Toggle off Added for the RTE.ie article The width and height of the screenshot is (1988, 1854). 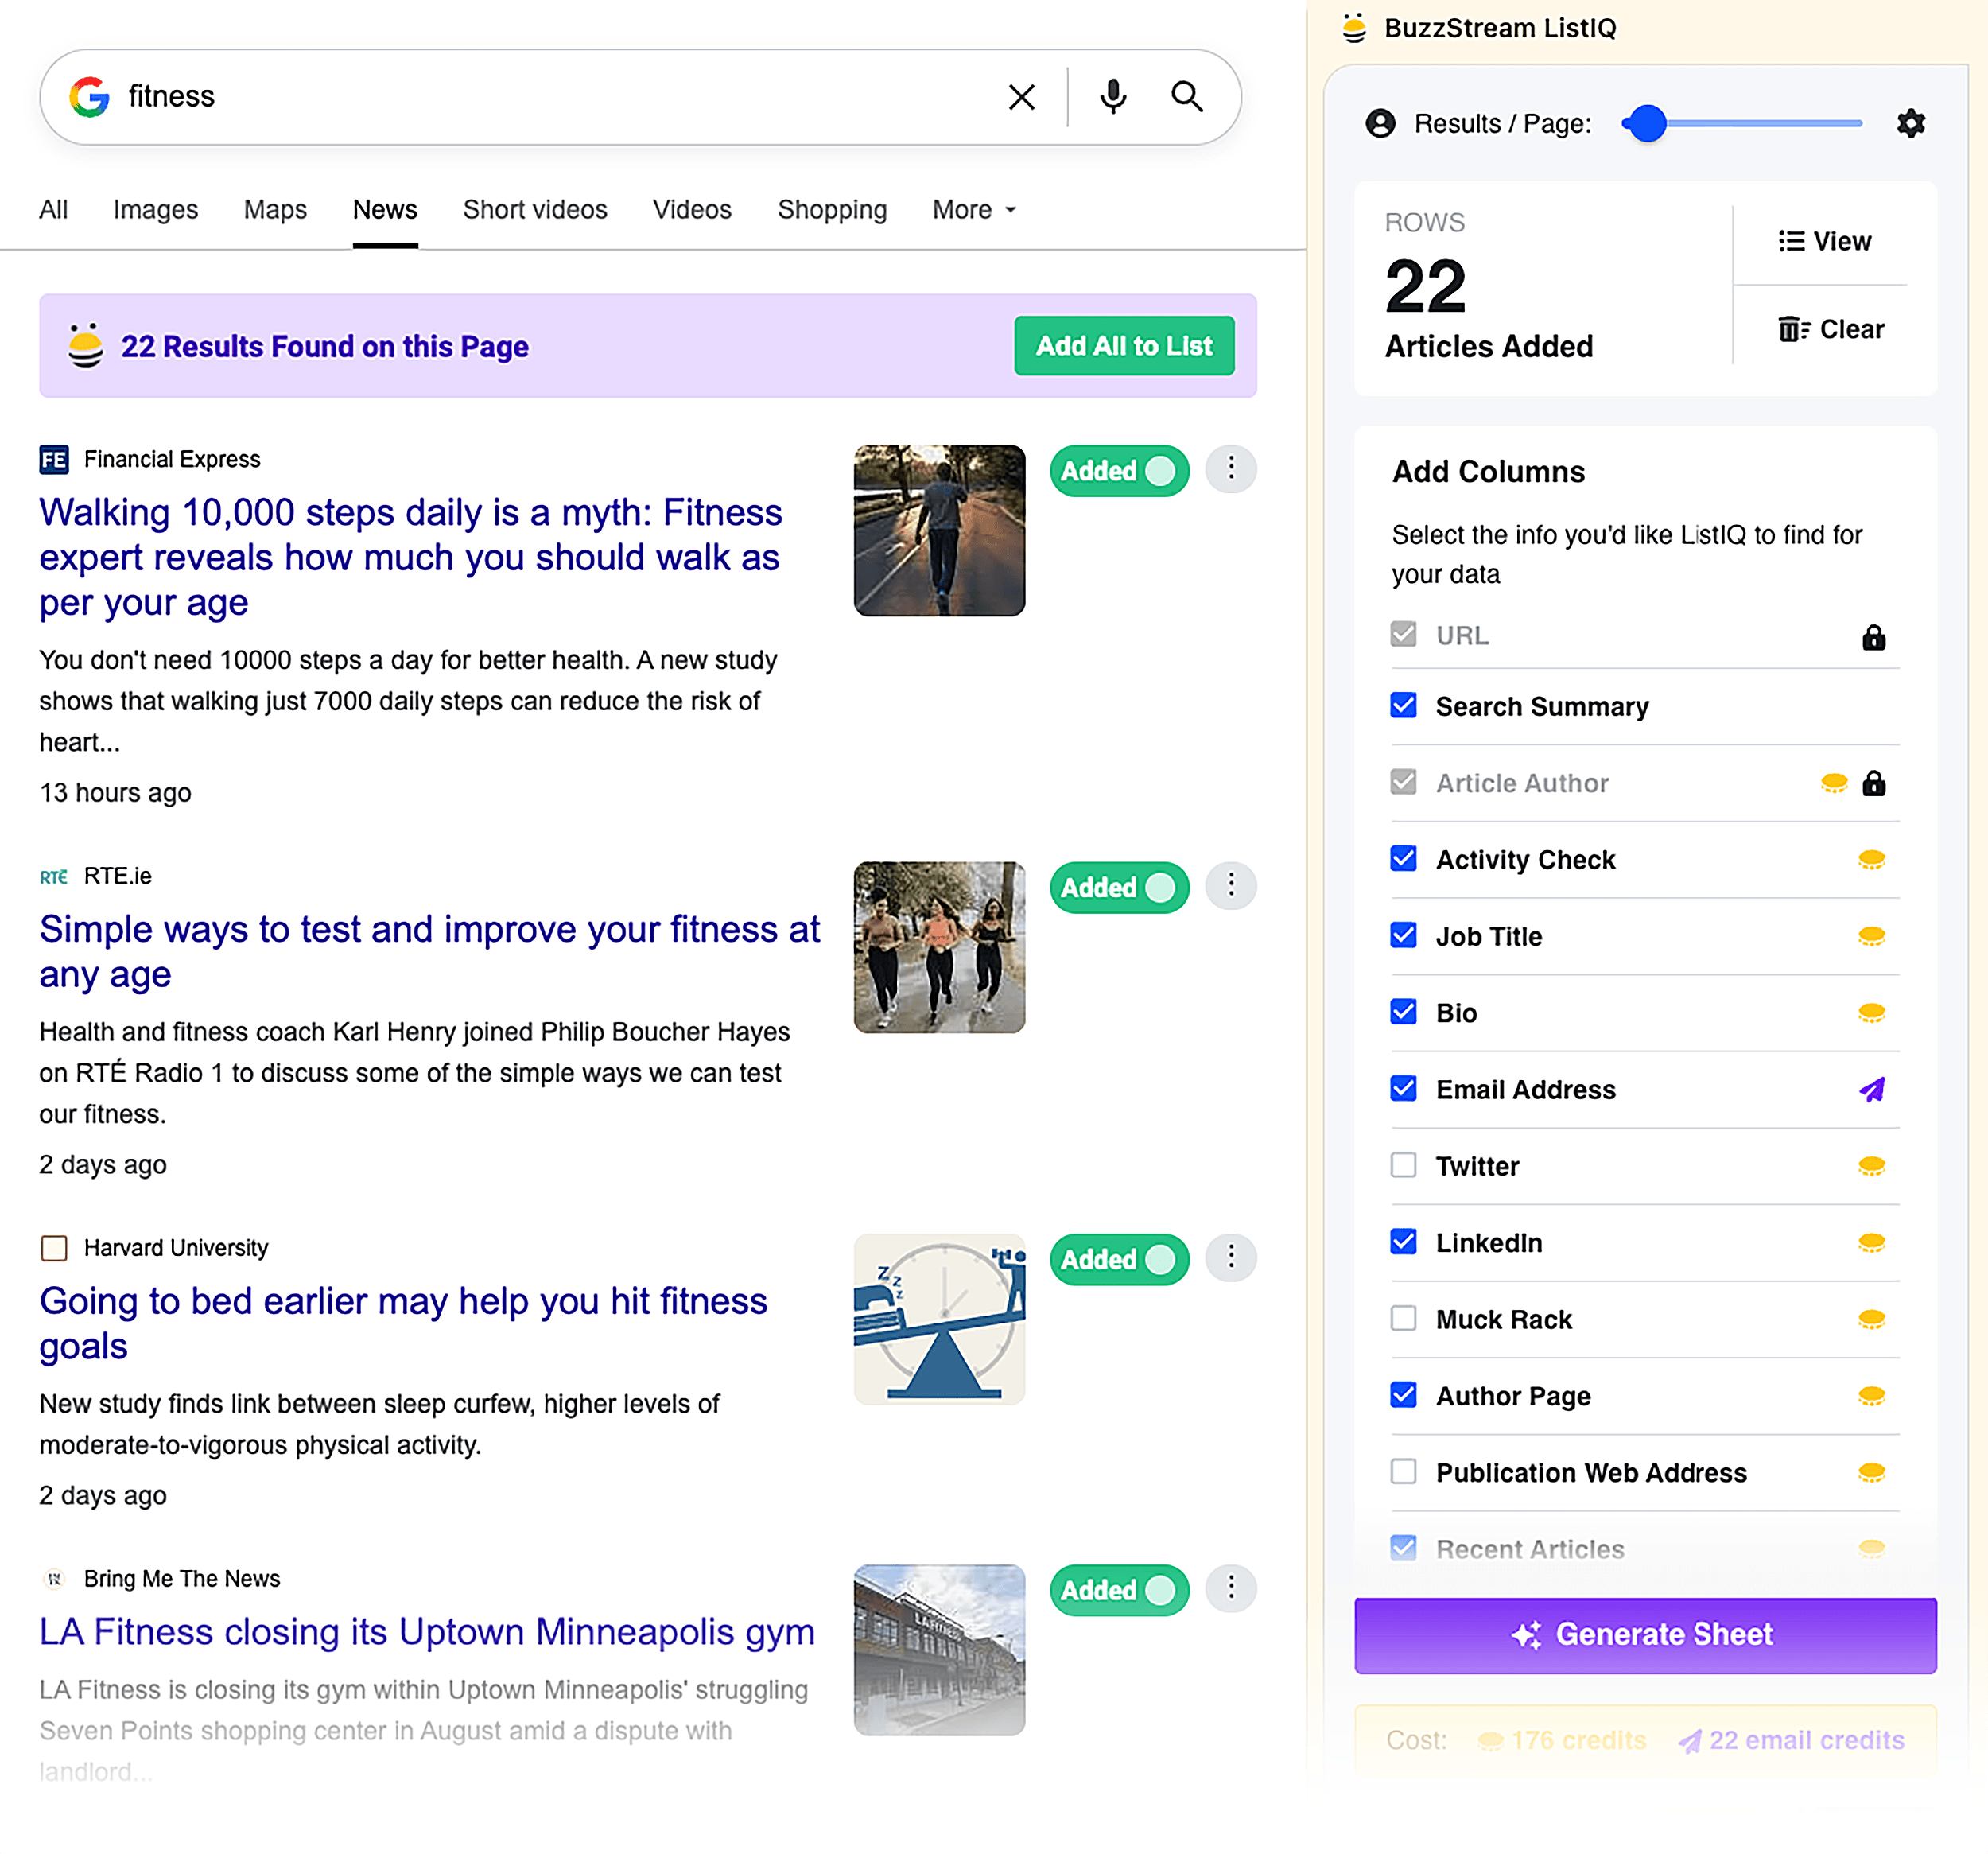coord(1118,887)
